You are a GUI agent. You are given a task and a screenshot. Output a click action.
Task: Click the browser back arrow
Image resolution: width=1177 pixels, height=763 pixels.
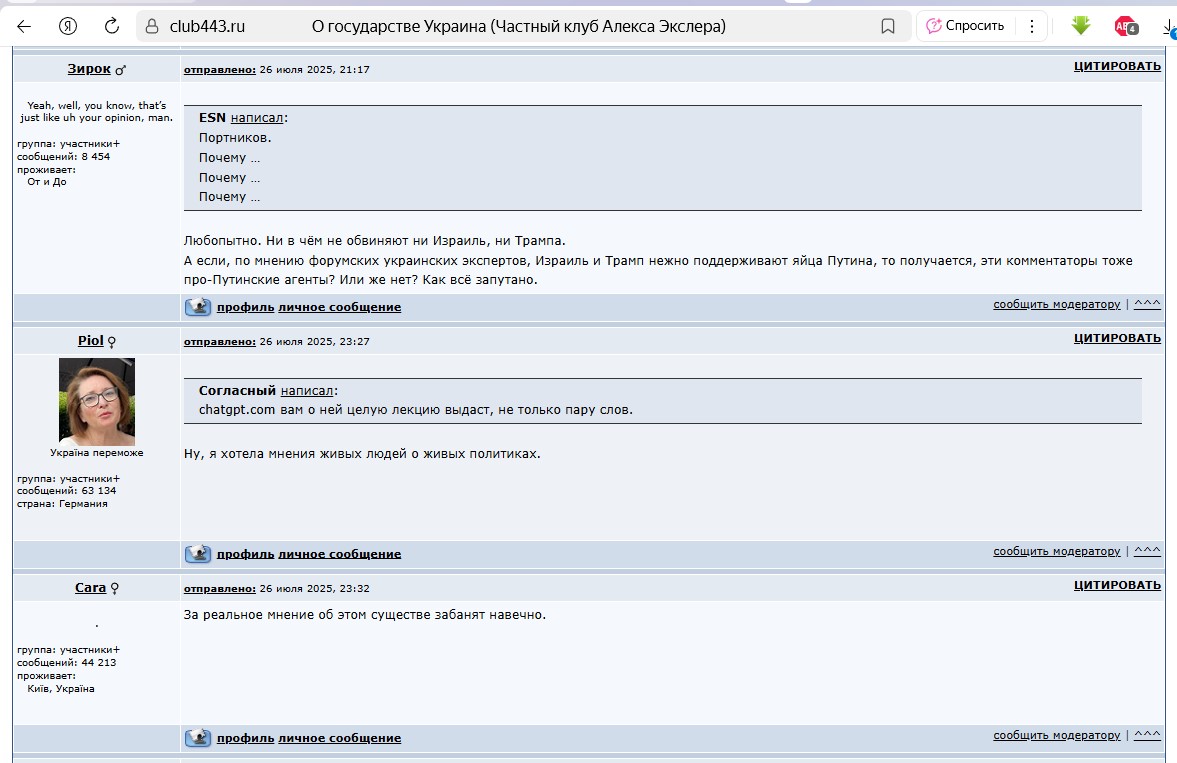tap(24, 26)
